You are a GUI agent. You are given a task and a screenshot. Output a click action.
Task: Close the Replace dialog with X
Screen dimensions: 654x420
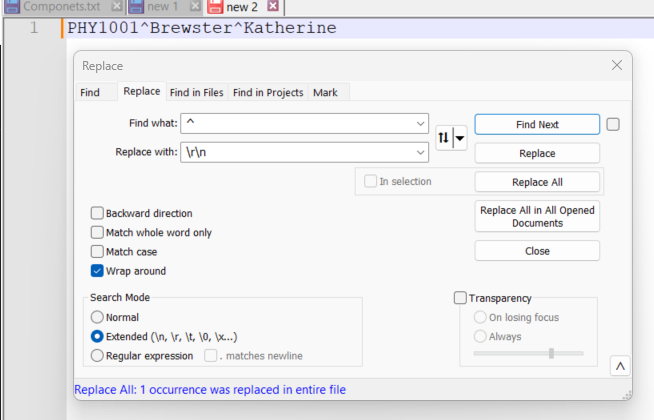[617, 65]
